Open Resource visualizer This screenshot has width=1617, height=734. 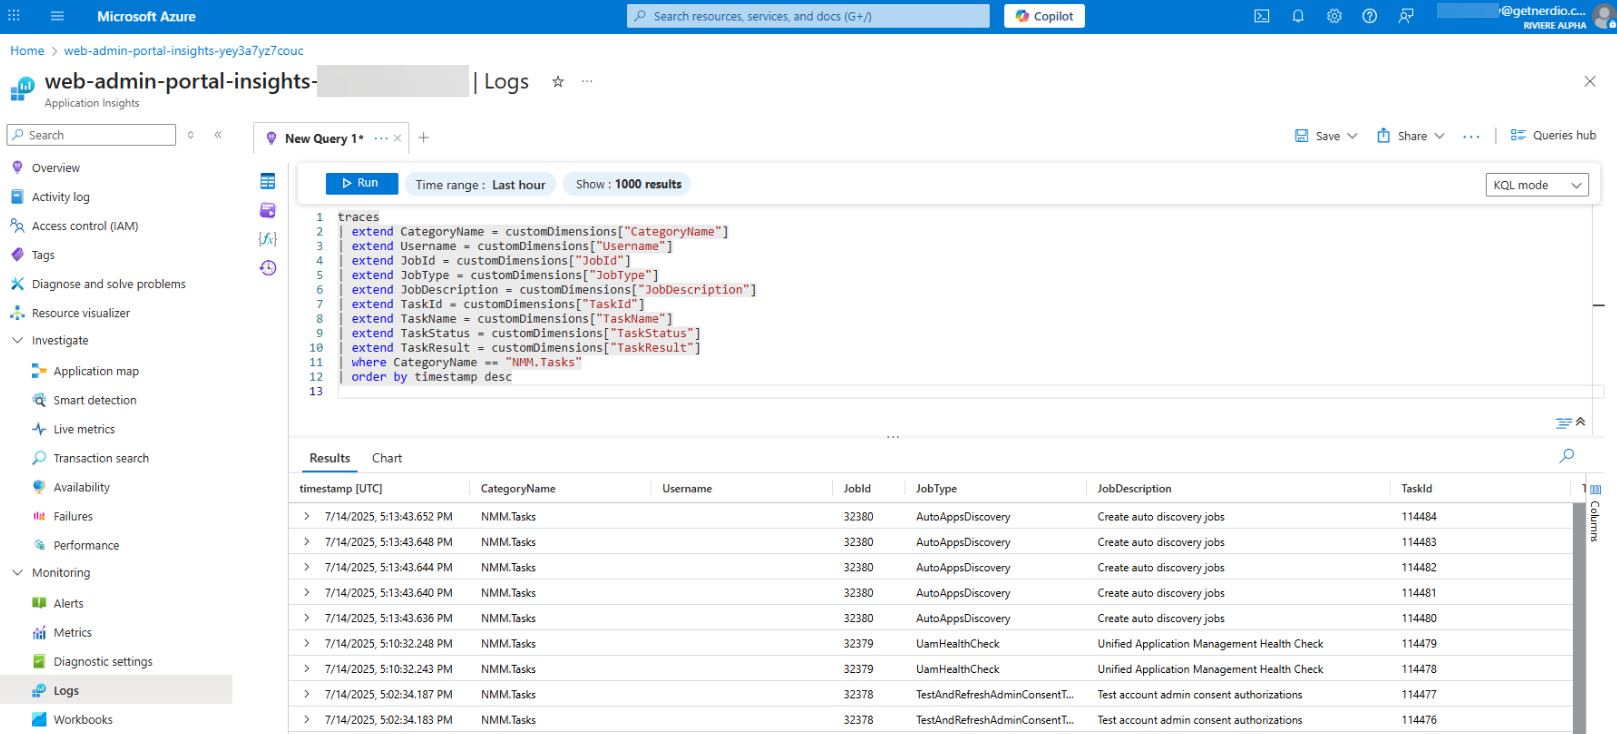click(x=81, y=313)
